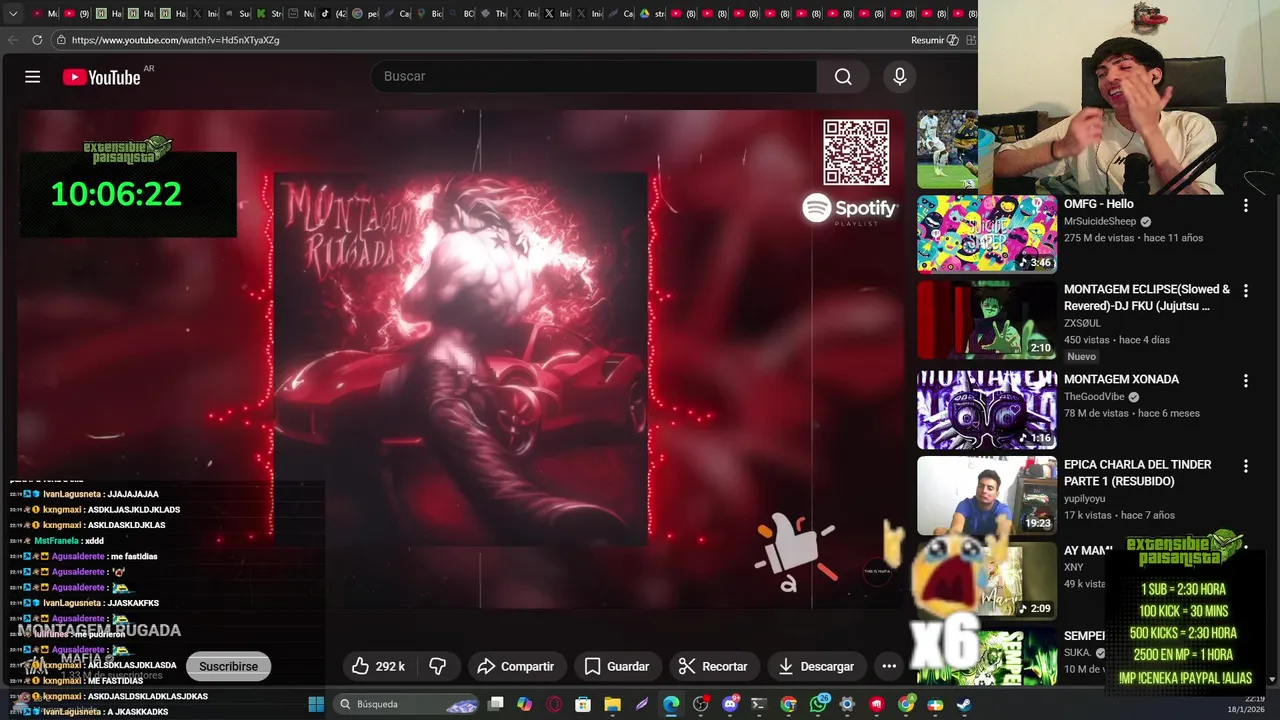Screen dimensions: 1280x720
Task: Switch to the Google Drive 'str' tab
Action: point(653,14)
